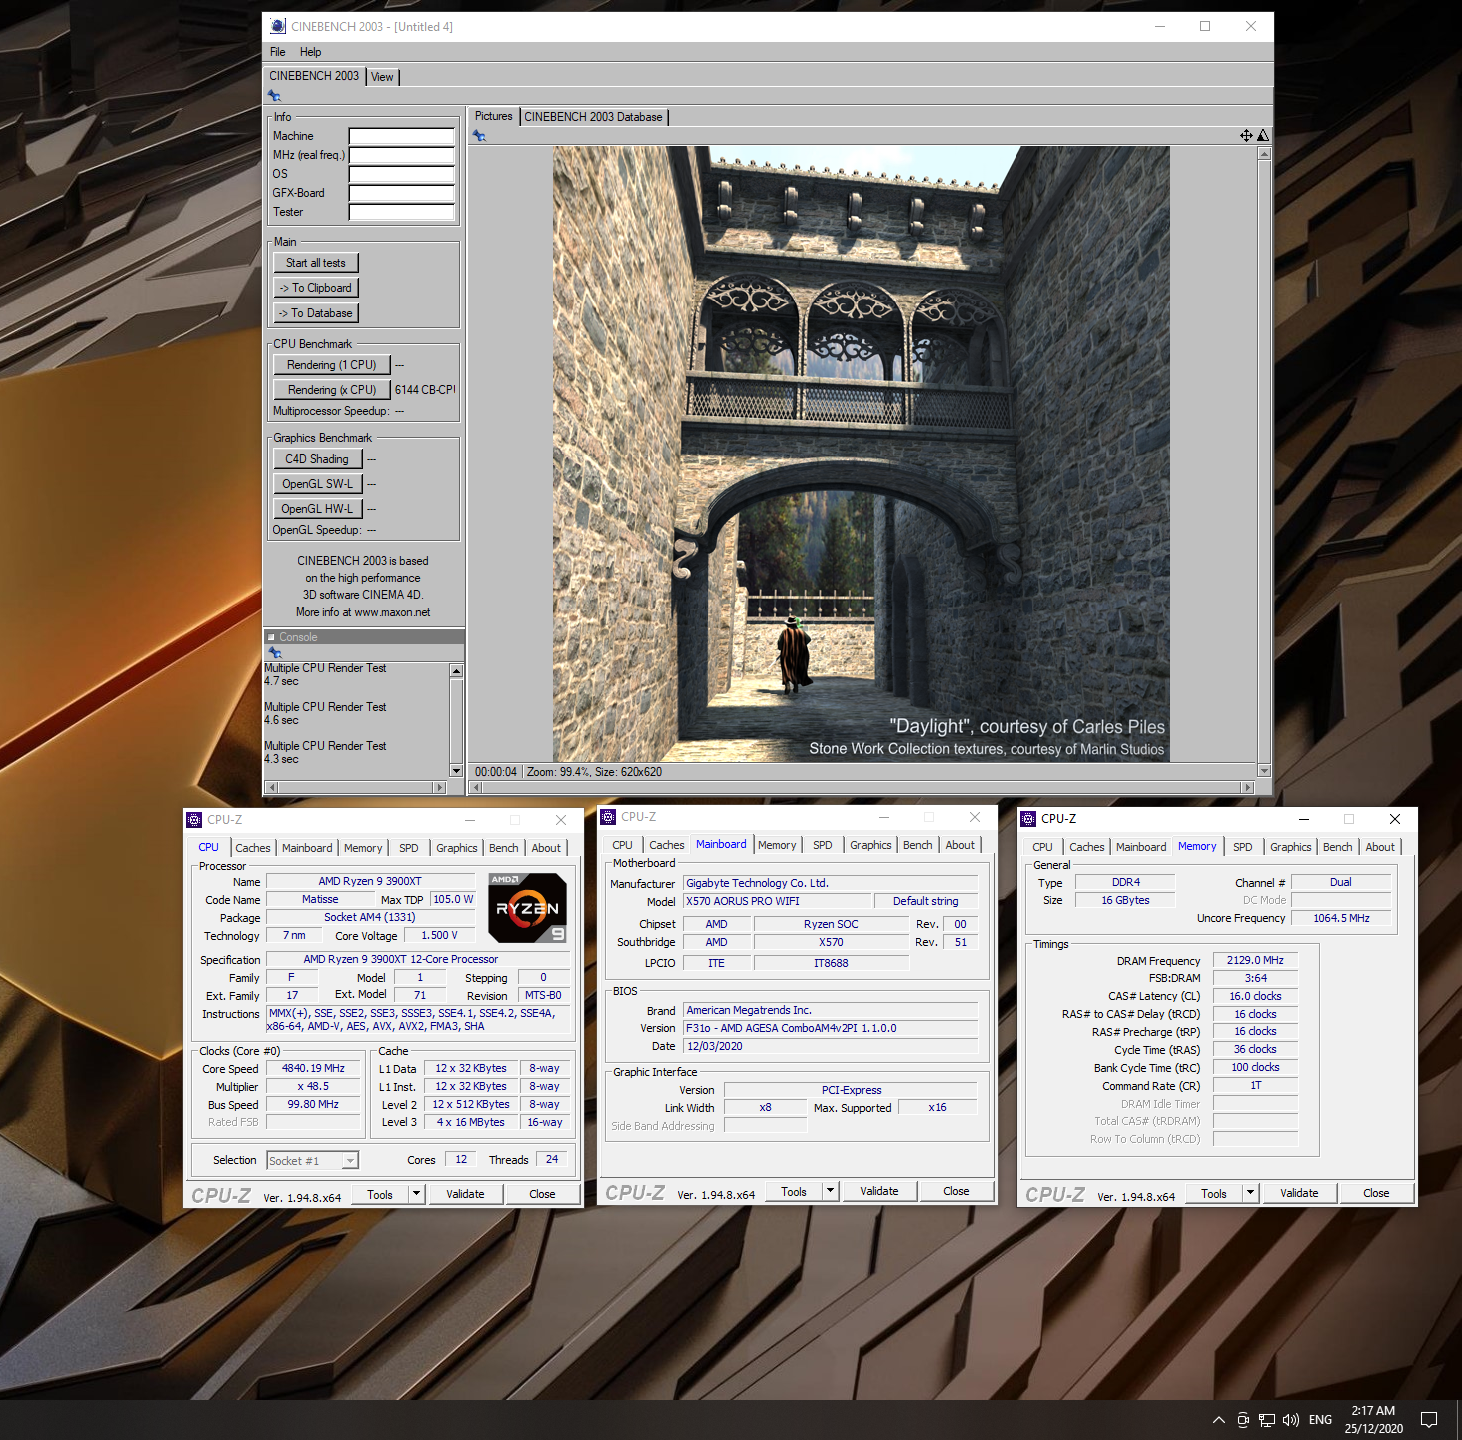Click picture viewer vertical scrollbar down arrow
The image size is (1462, 1440).
(1264, 771)
